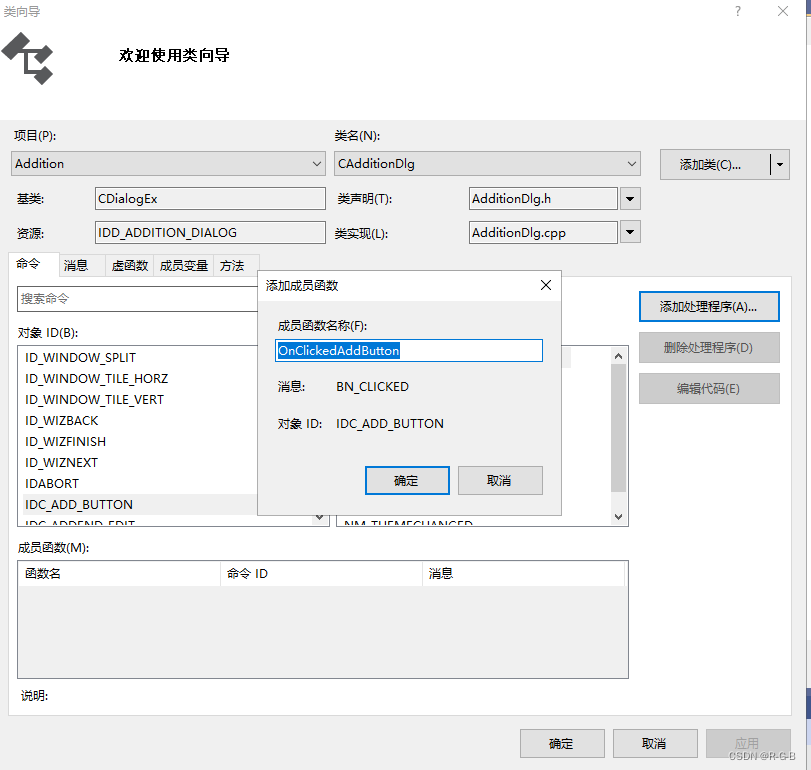Click the 资源 IDD_ADDITION_DIALOG field
Viewport: 811px width, 770px height.
tap(210, 232)
